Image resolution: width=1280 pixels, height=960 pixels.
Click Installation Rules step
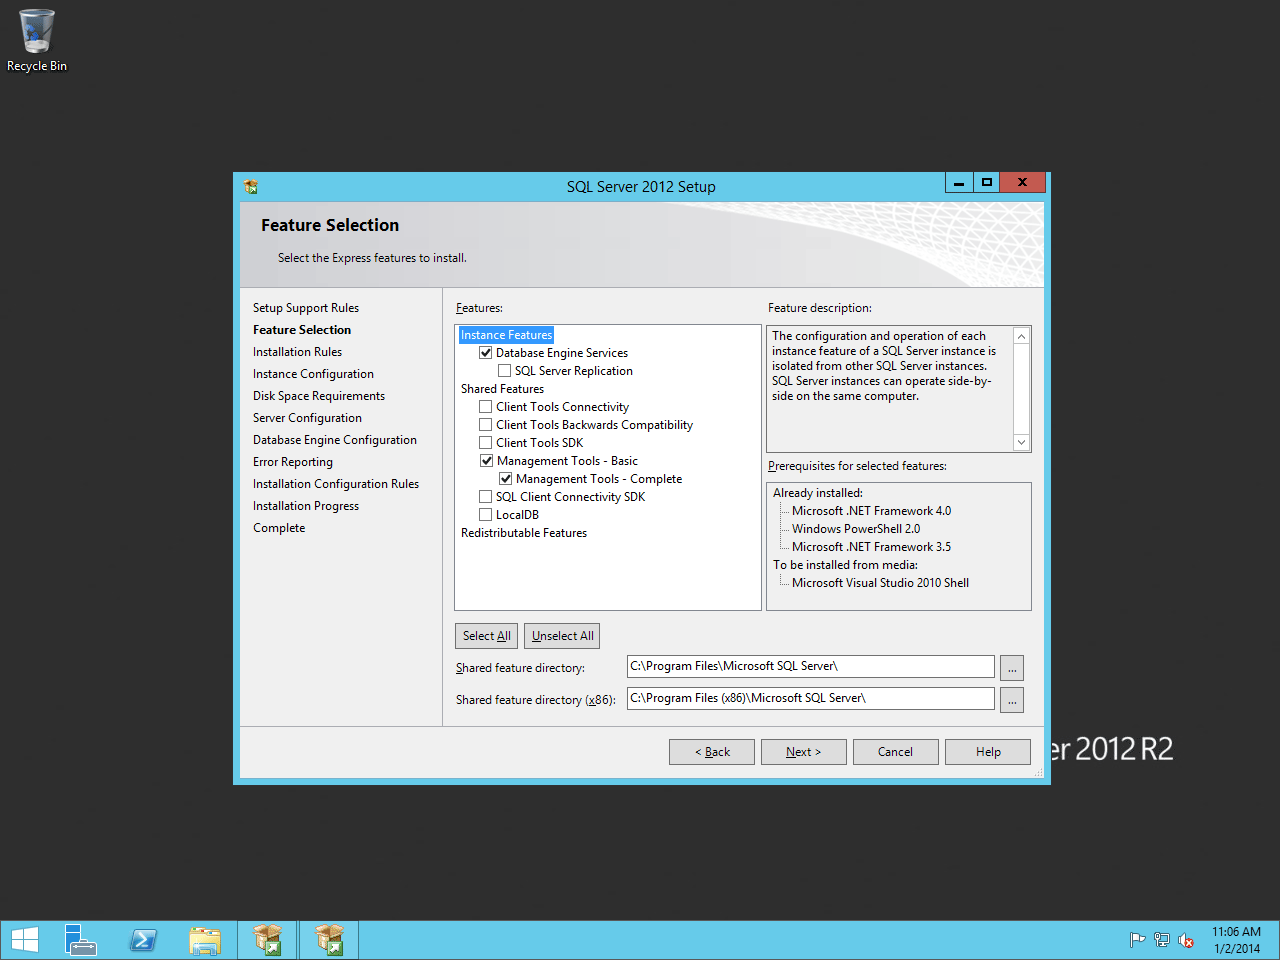pyautogui.click(x=297, y=352)
